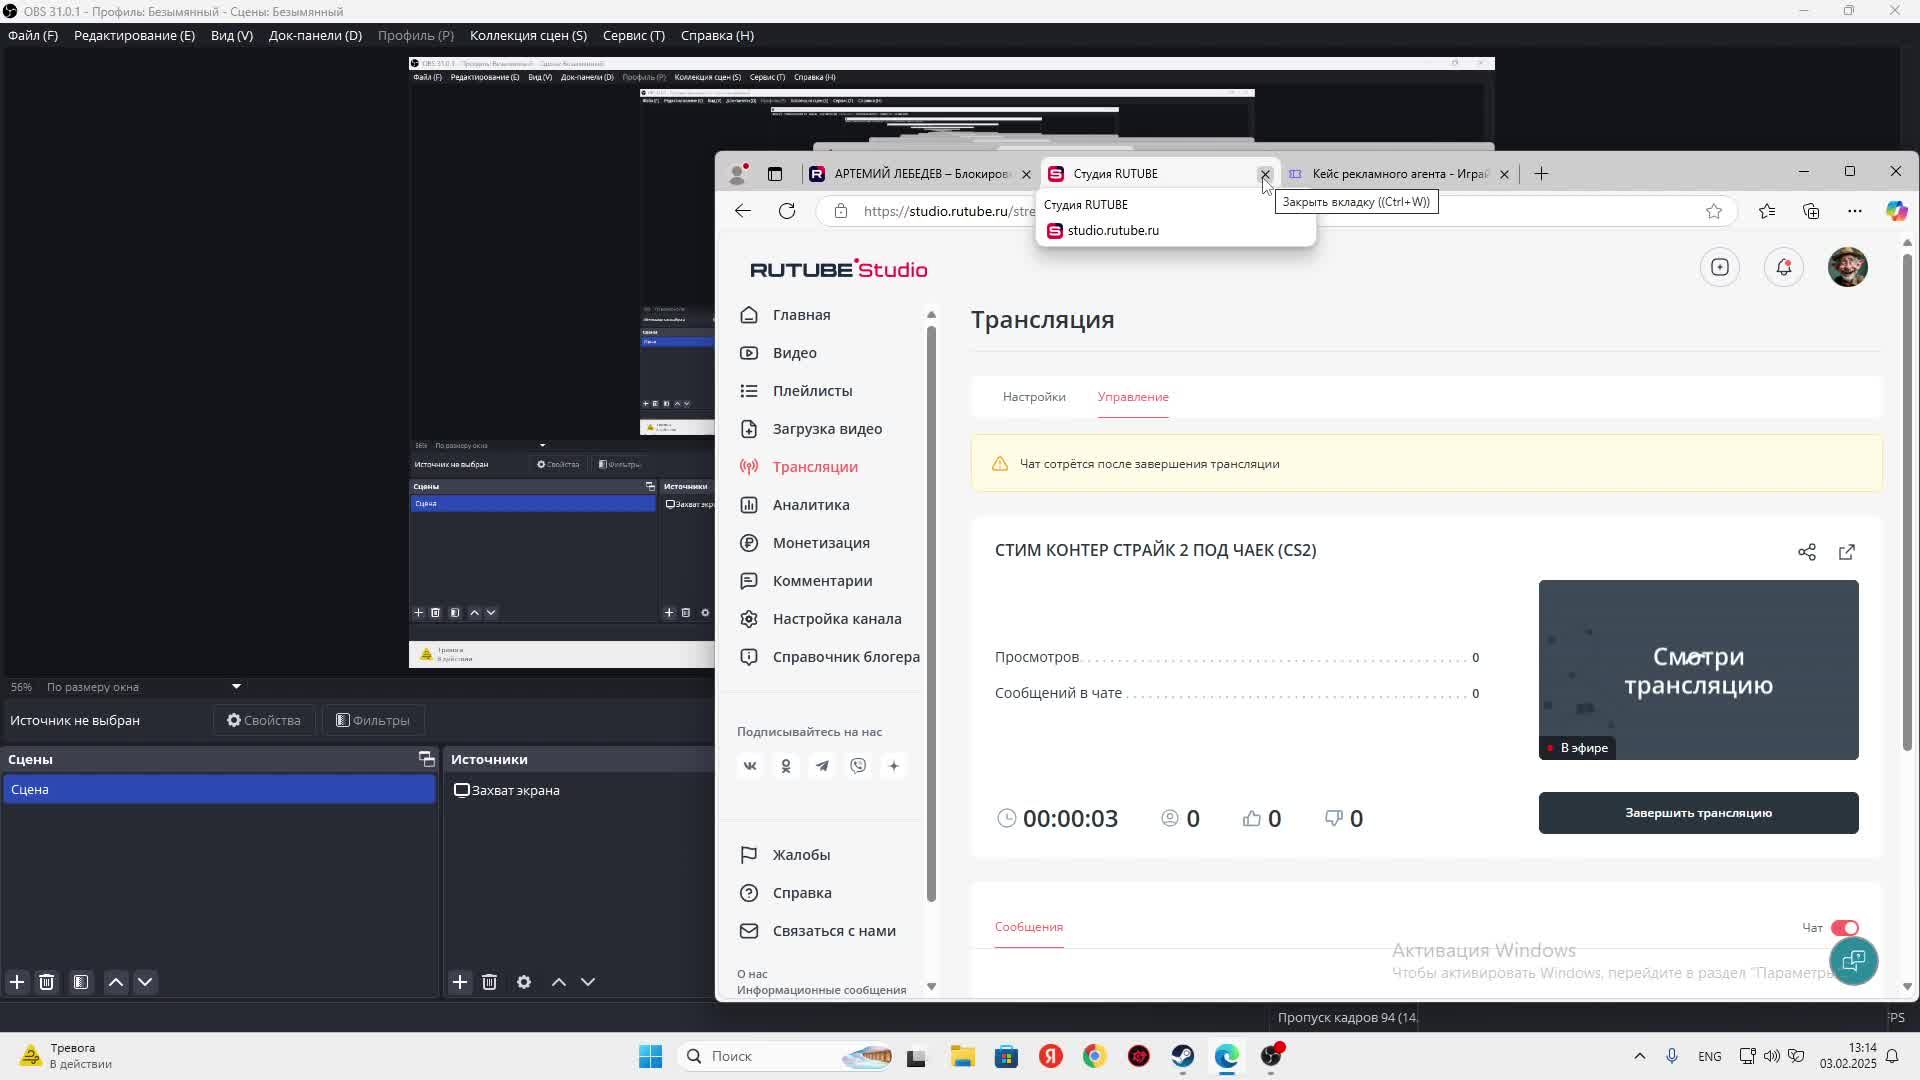
Task: Switch to Настройки tab of stream
Action: coord(1034,397)
